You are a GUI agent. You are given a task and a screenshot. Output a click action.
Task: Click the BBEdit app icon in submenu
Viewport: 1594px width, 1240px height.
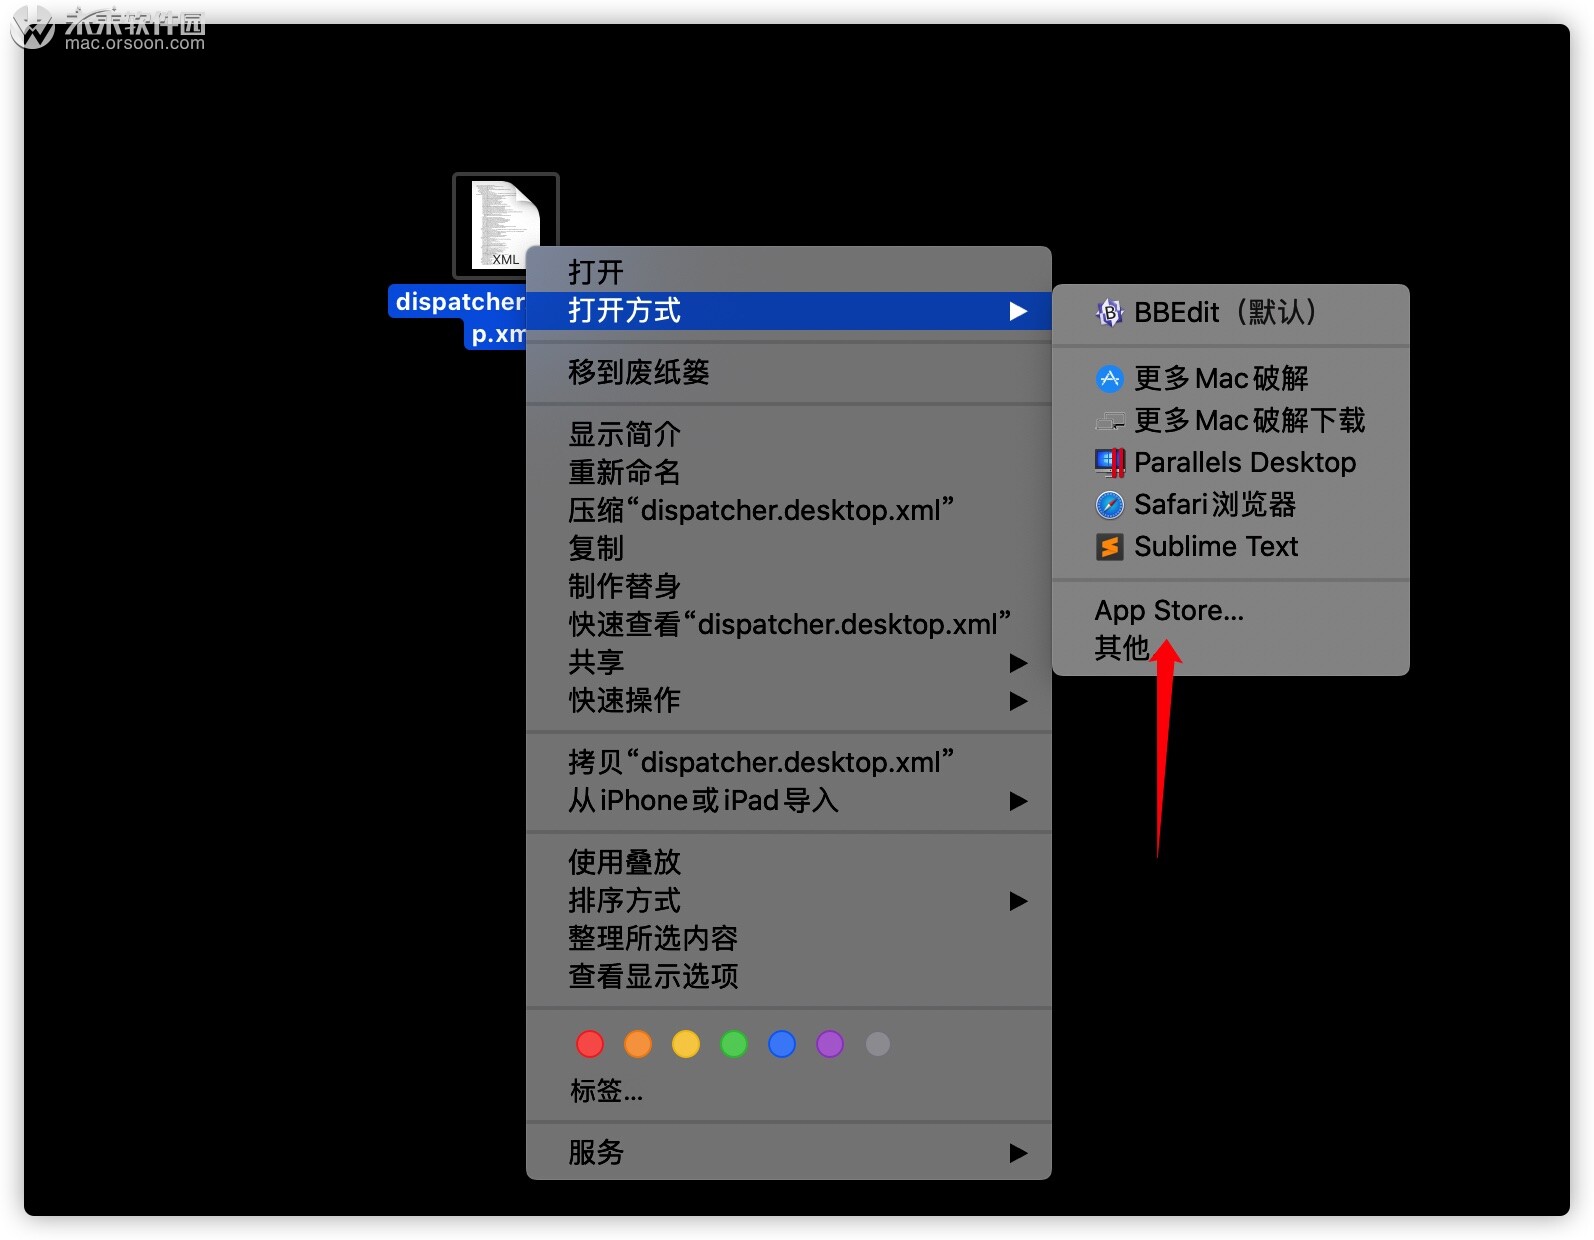pos(1109,313)
